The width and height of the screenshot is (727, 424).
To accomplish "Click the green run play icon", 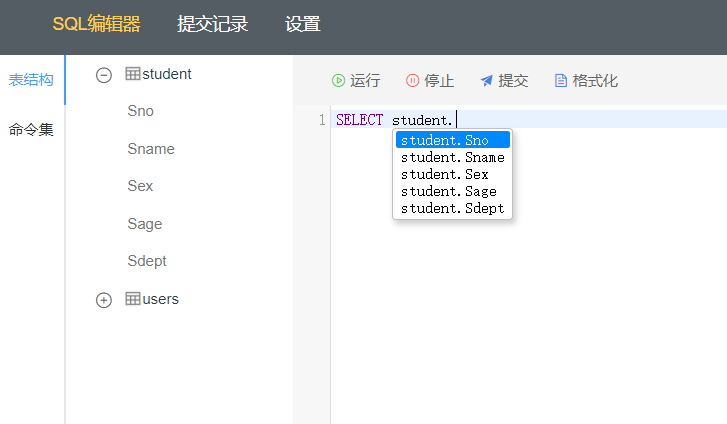I will [338, 81].
